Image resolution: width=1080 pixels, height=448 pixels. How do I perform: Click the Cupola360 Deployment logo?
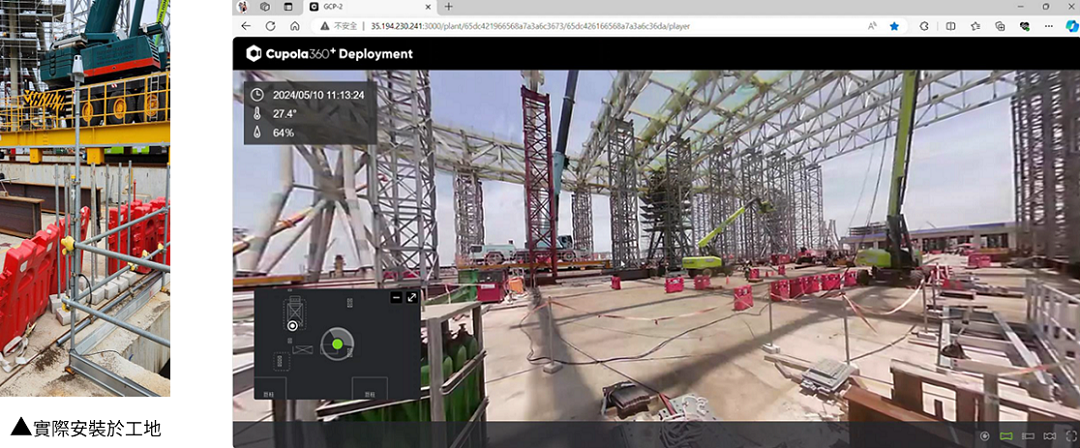329,54
